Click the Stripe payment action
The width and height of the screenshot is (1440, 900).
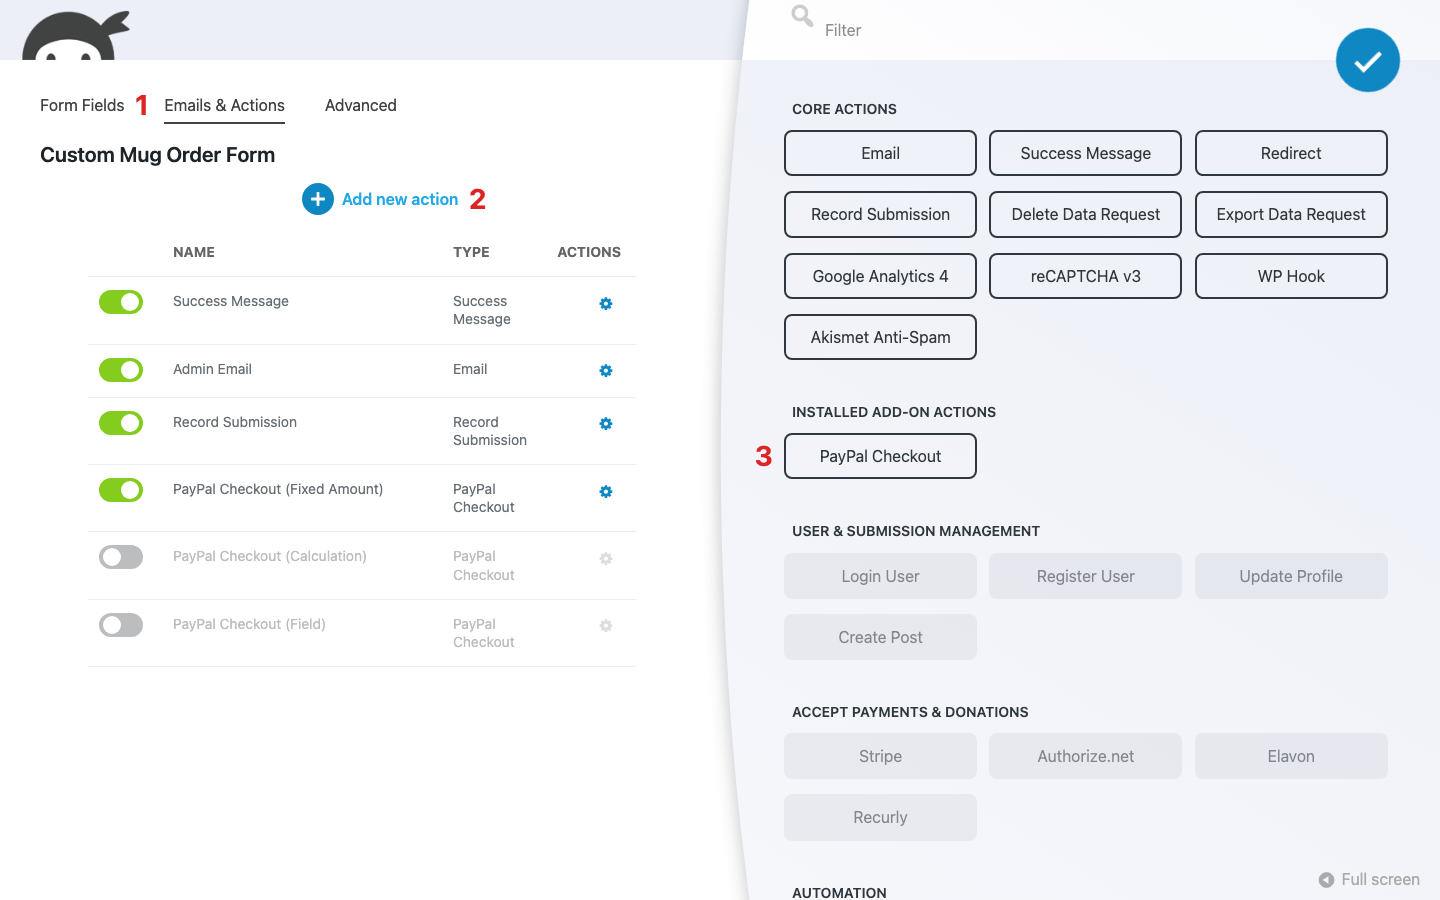point(880,756)
